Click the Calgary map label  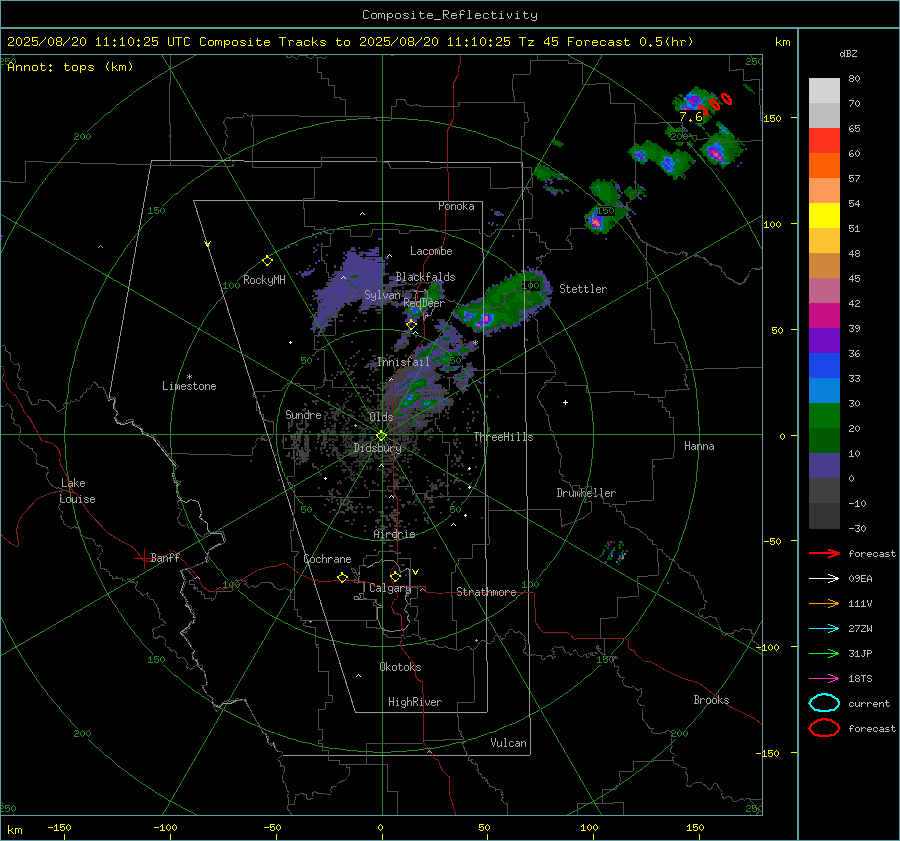tap(390, 588)
